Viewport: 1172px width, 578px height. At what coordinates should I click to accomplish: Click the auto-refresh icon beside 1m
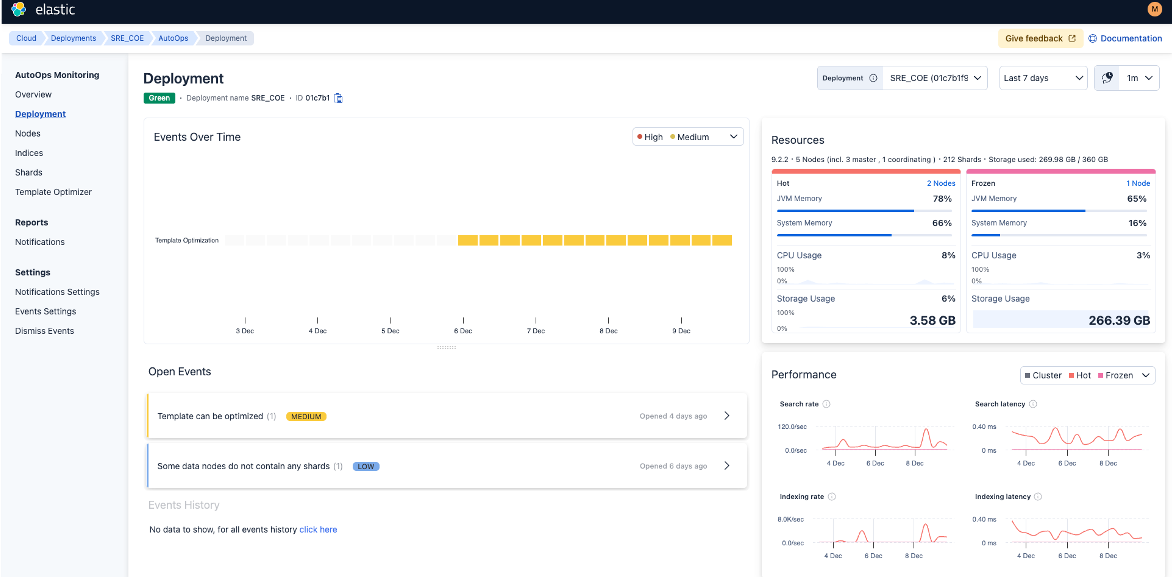pyautogui.click(x=1107, y=78)
